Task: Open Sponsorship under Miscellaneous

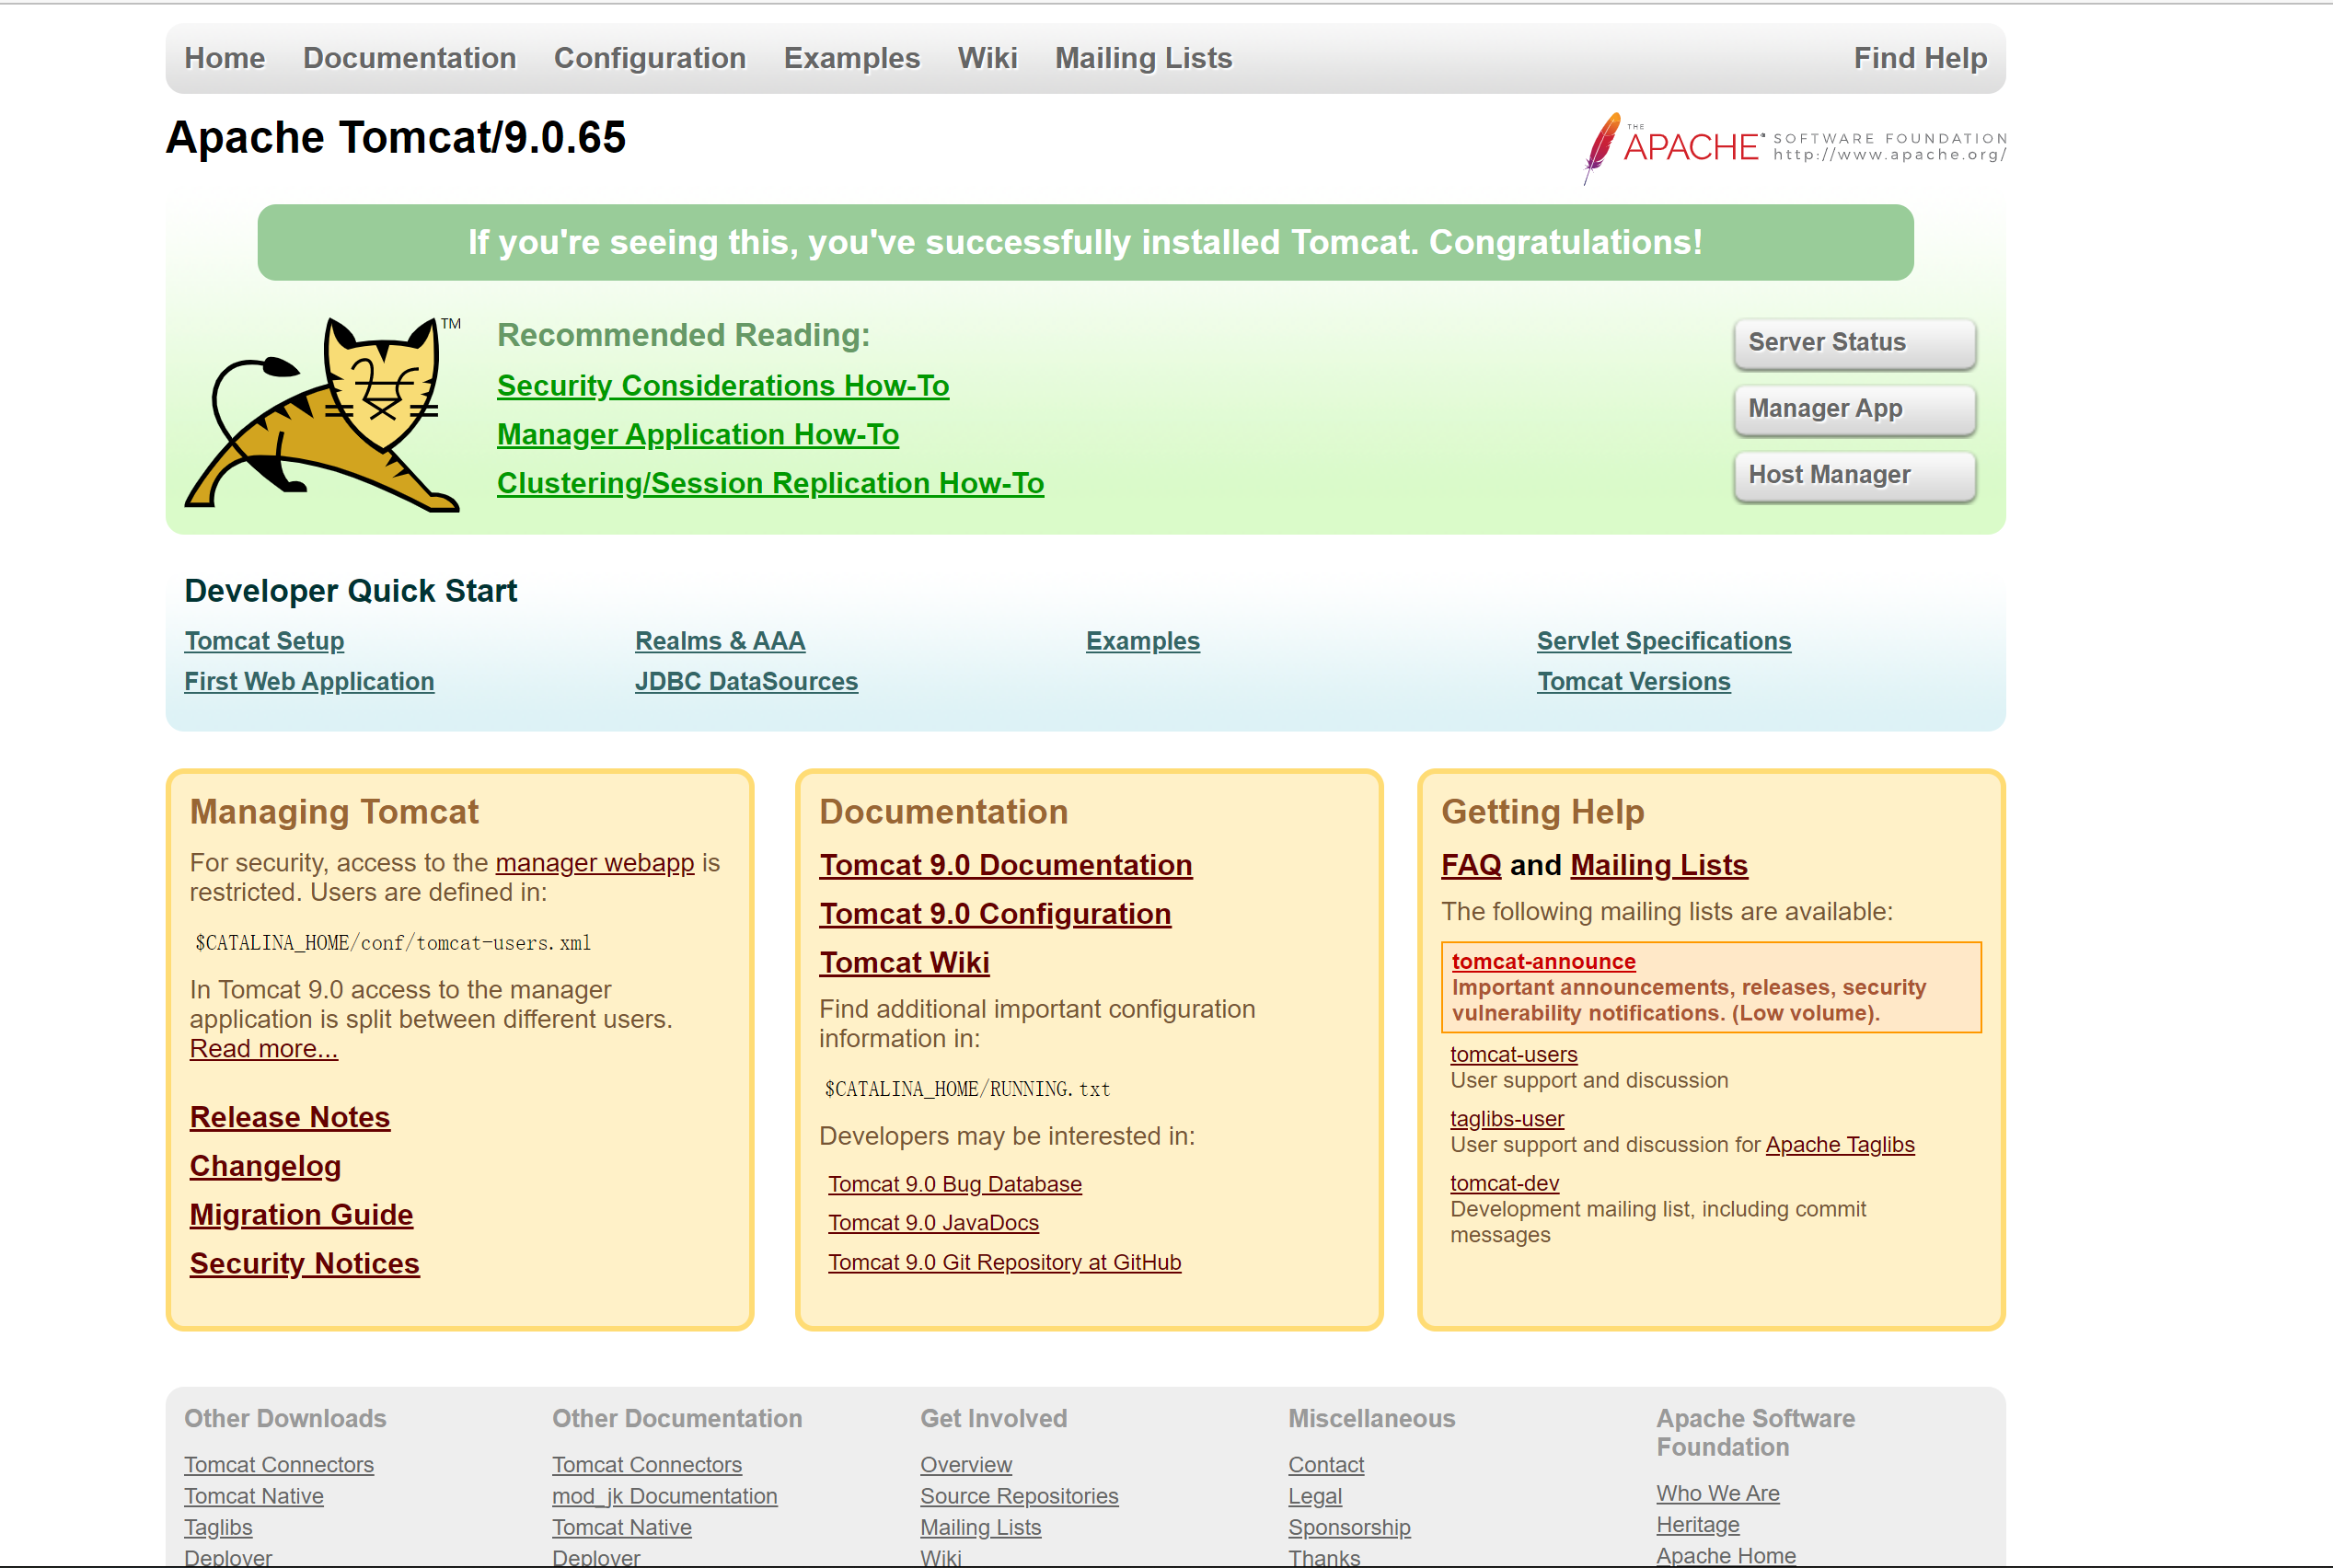Action: 1349,1527
